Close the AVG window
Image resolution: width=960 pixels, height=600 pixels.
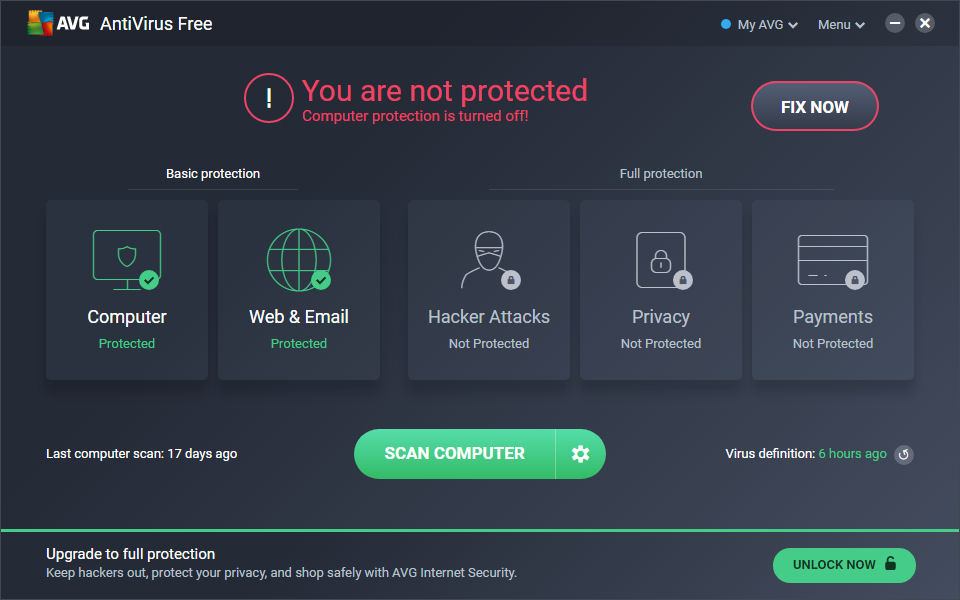click(x=924, y=23)
